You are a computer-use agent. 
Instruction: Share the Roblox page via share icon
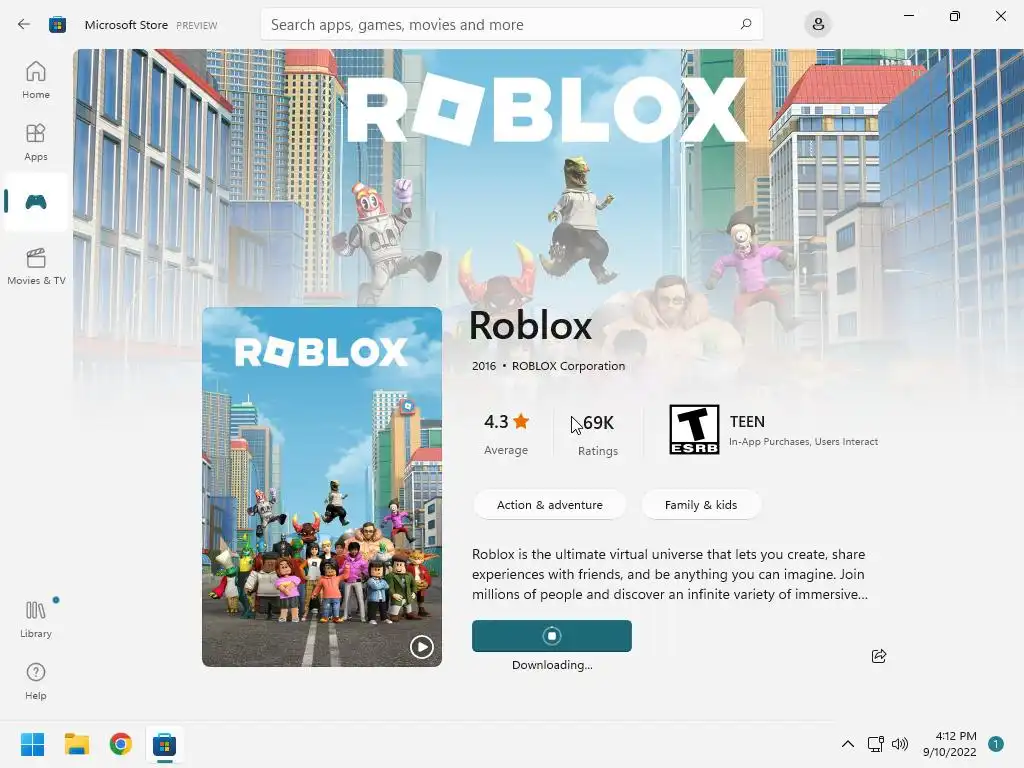(878, 656)
